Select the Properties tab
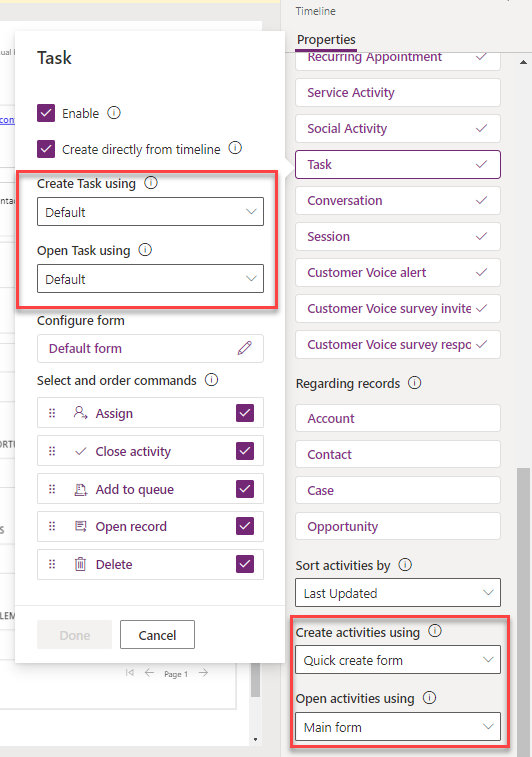532x757 pixels. [x=326, y=40]
